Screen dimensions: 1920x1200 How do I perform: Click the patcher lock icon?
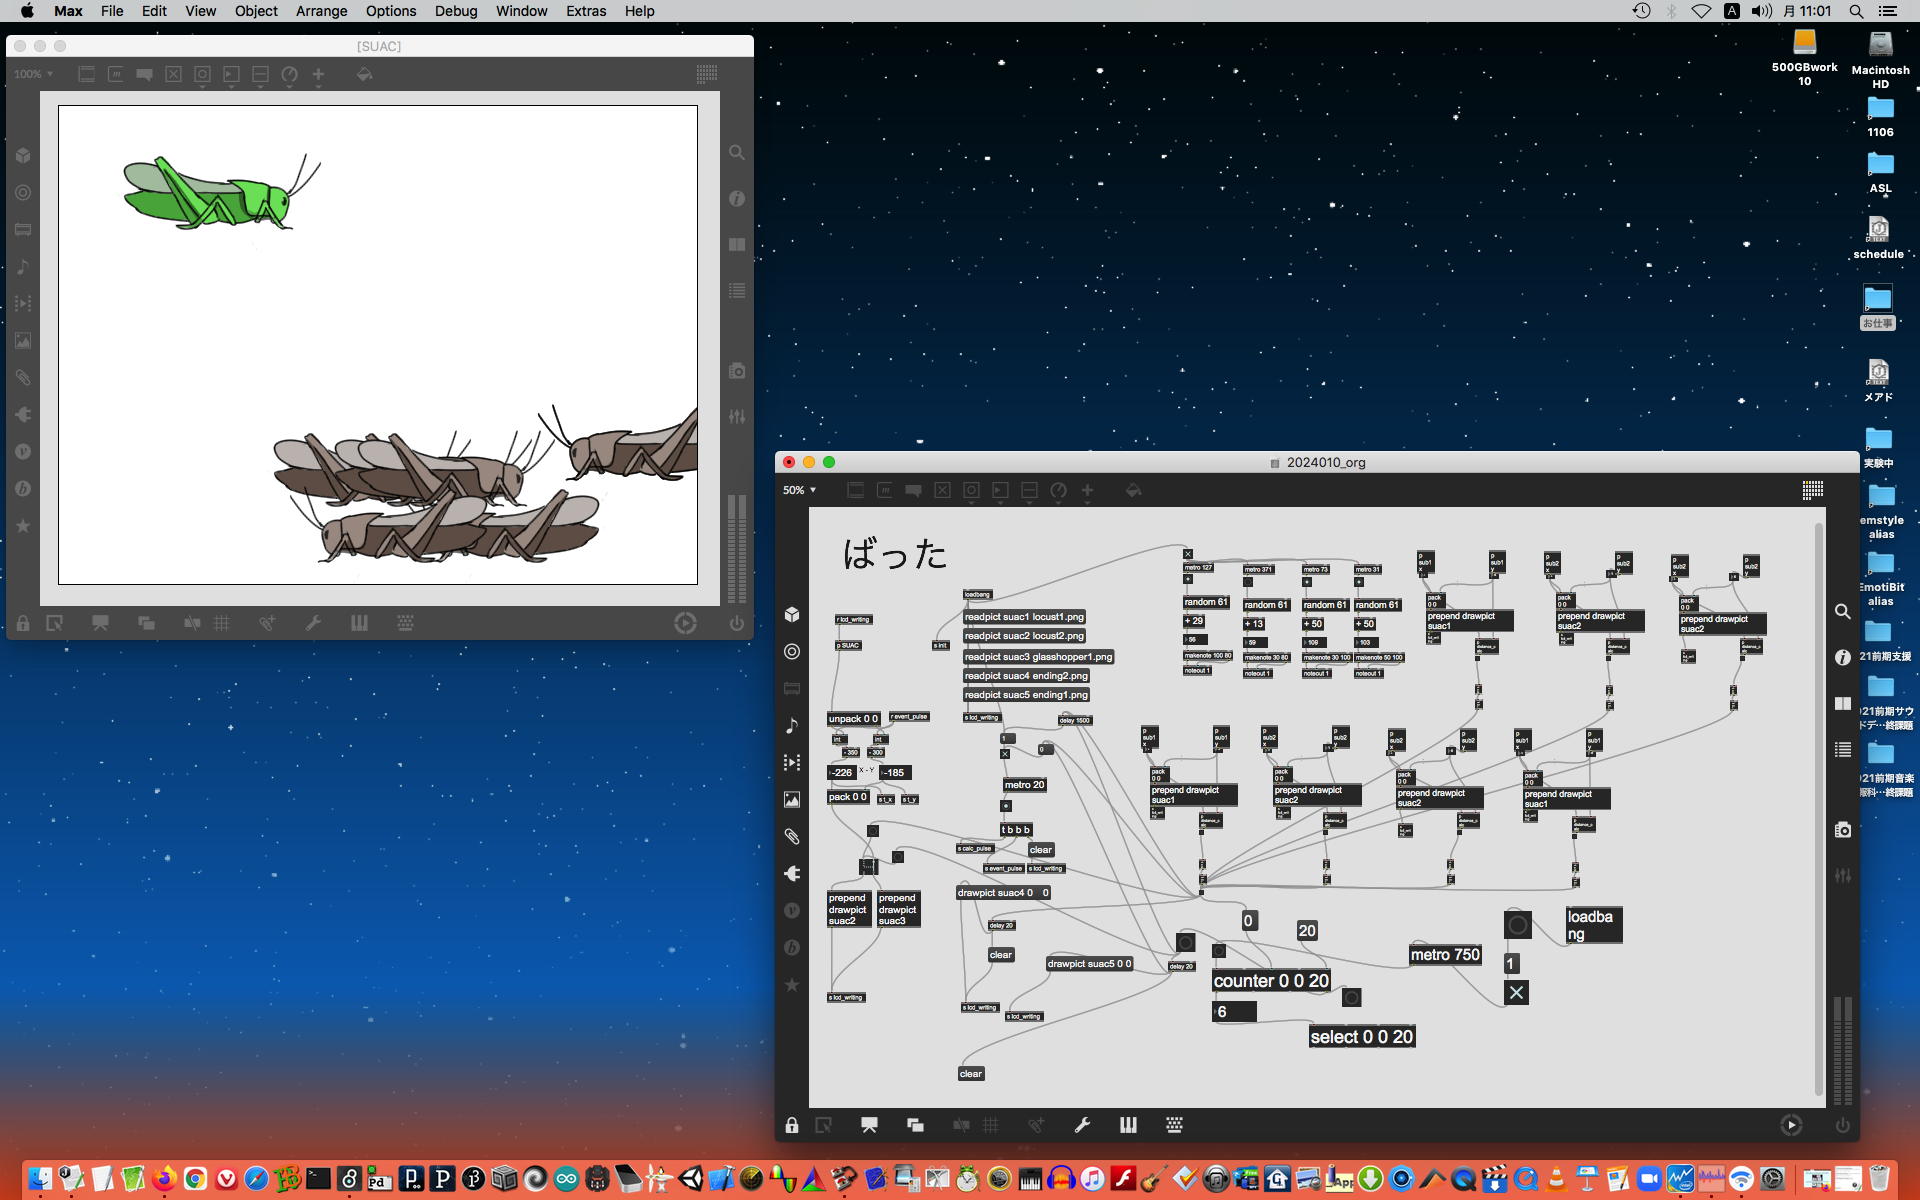(791, 1125)
